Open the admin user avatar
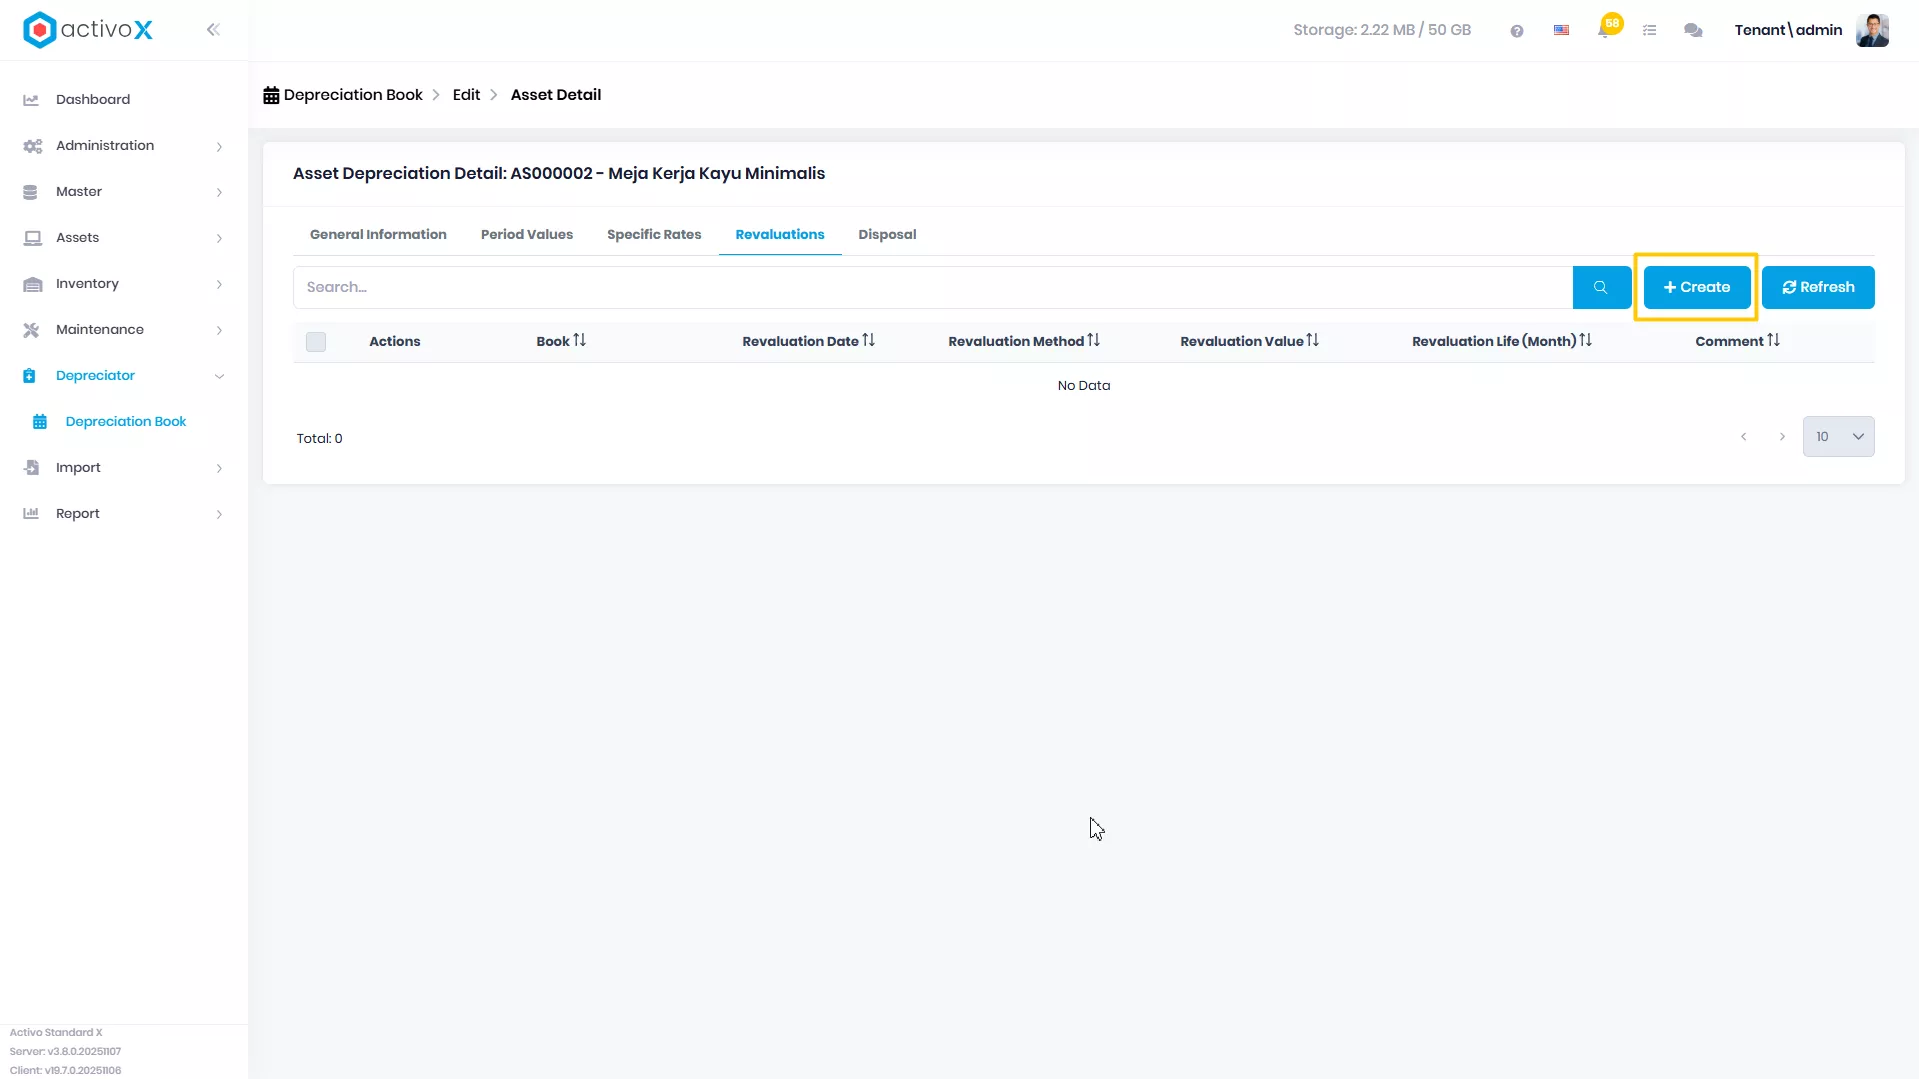This screenshot has height=1079, width=1919. (x=1872, y=30)
